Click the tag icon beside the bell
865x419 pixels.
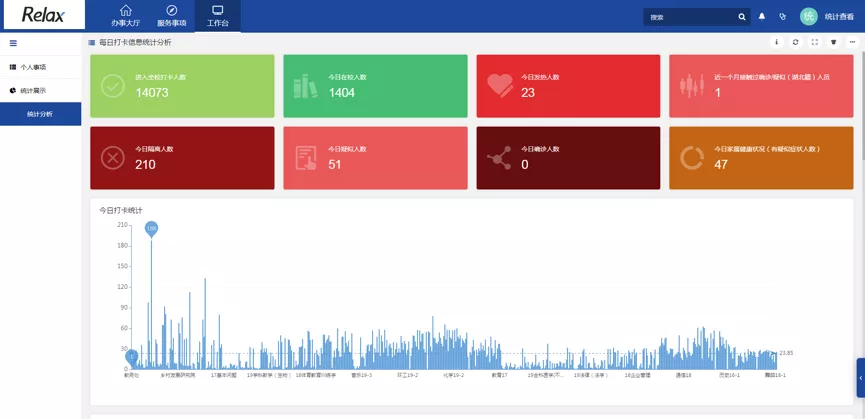782,17
